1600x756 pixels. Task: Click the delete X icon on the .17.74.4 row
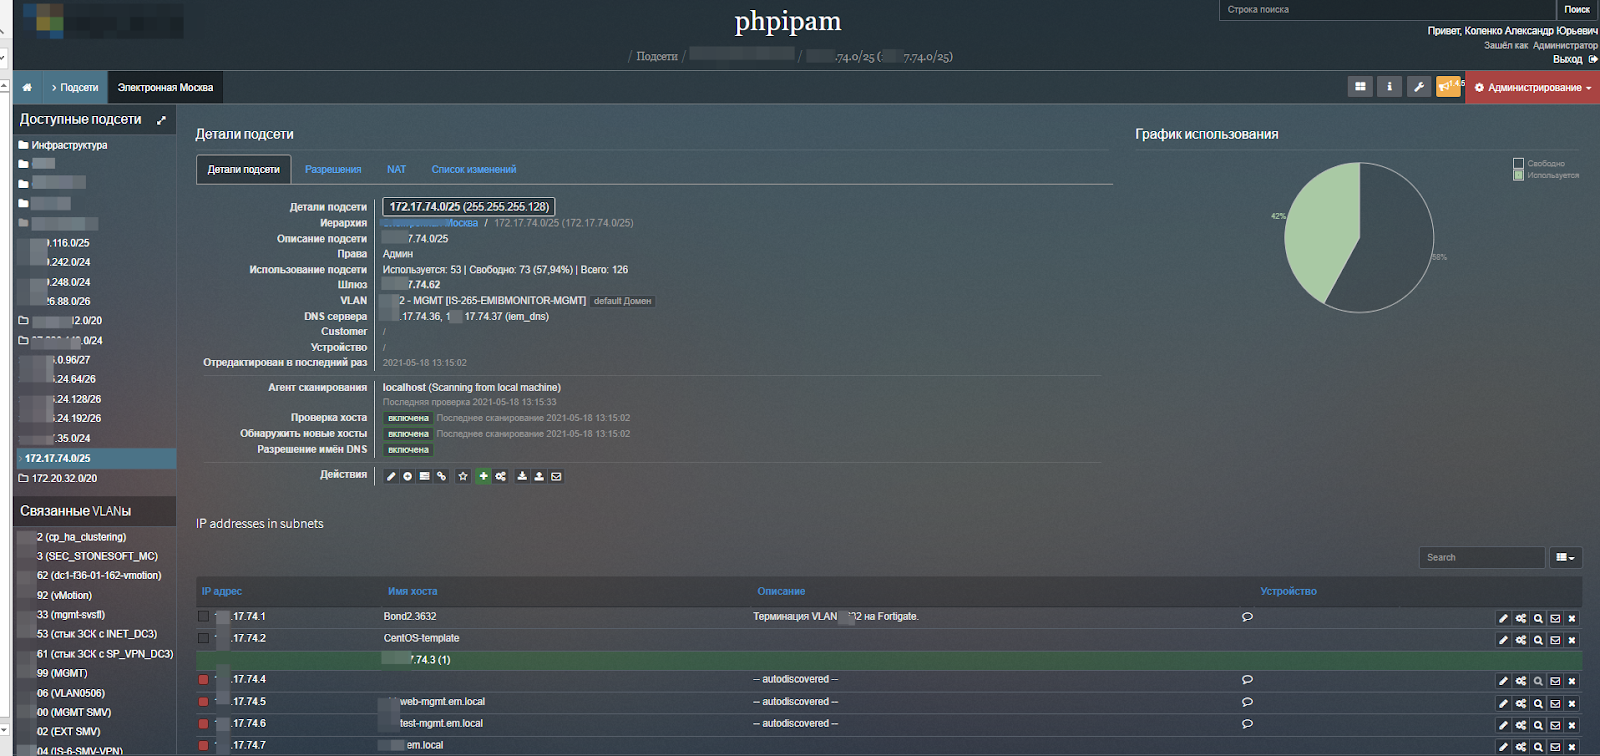1572,681
